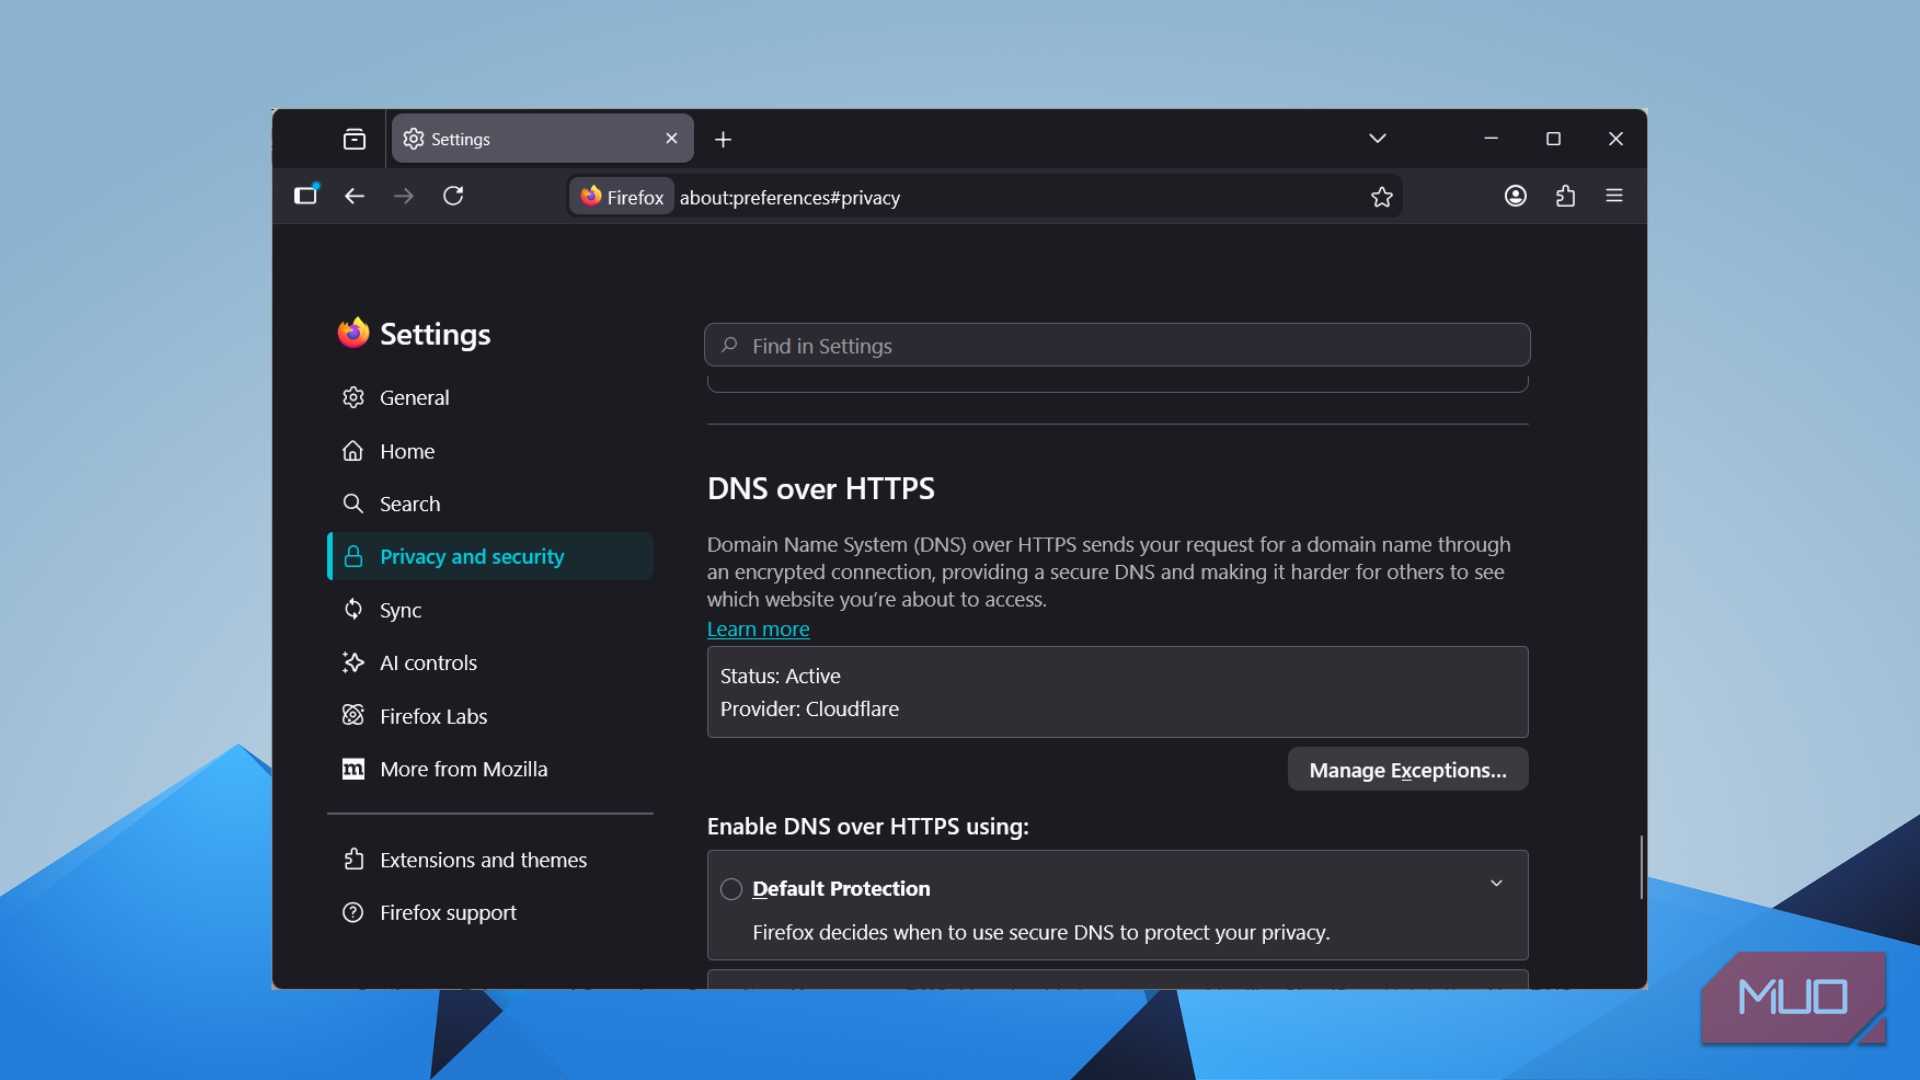Select the Default Protection radio button
Screen dimensions: 1920x1080
[731, 889]
